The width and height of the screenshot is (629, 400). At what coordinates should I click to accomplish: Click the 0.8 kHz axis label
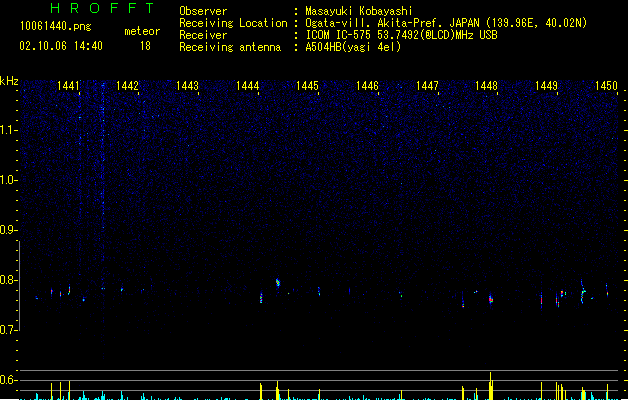pyautogui.click(x=8, y=280)
